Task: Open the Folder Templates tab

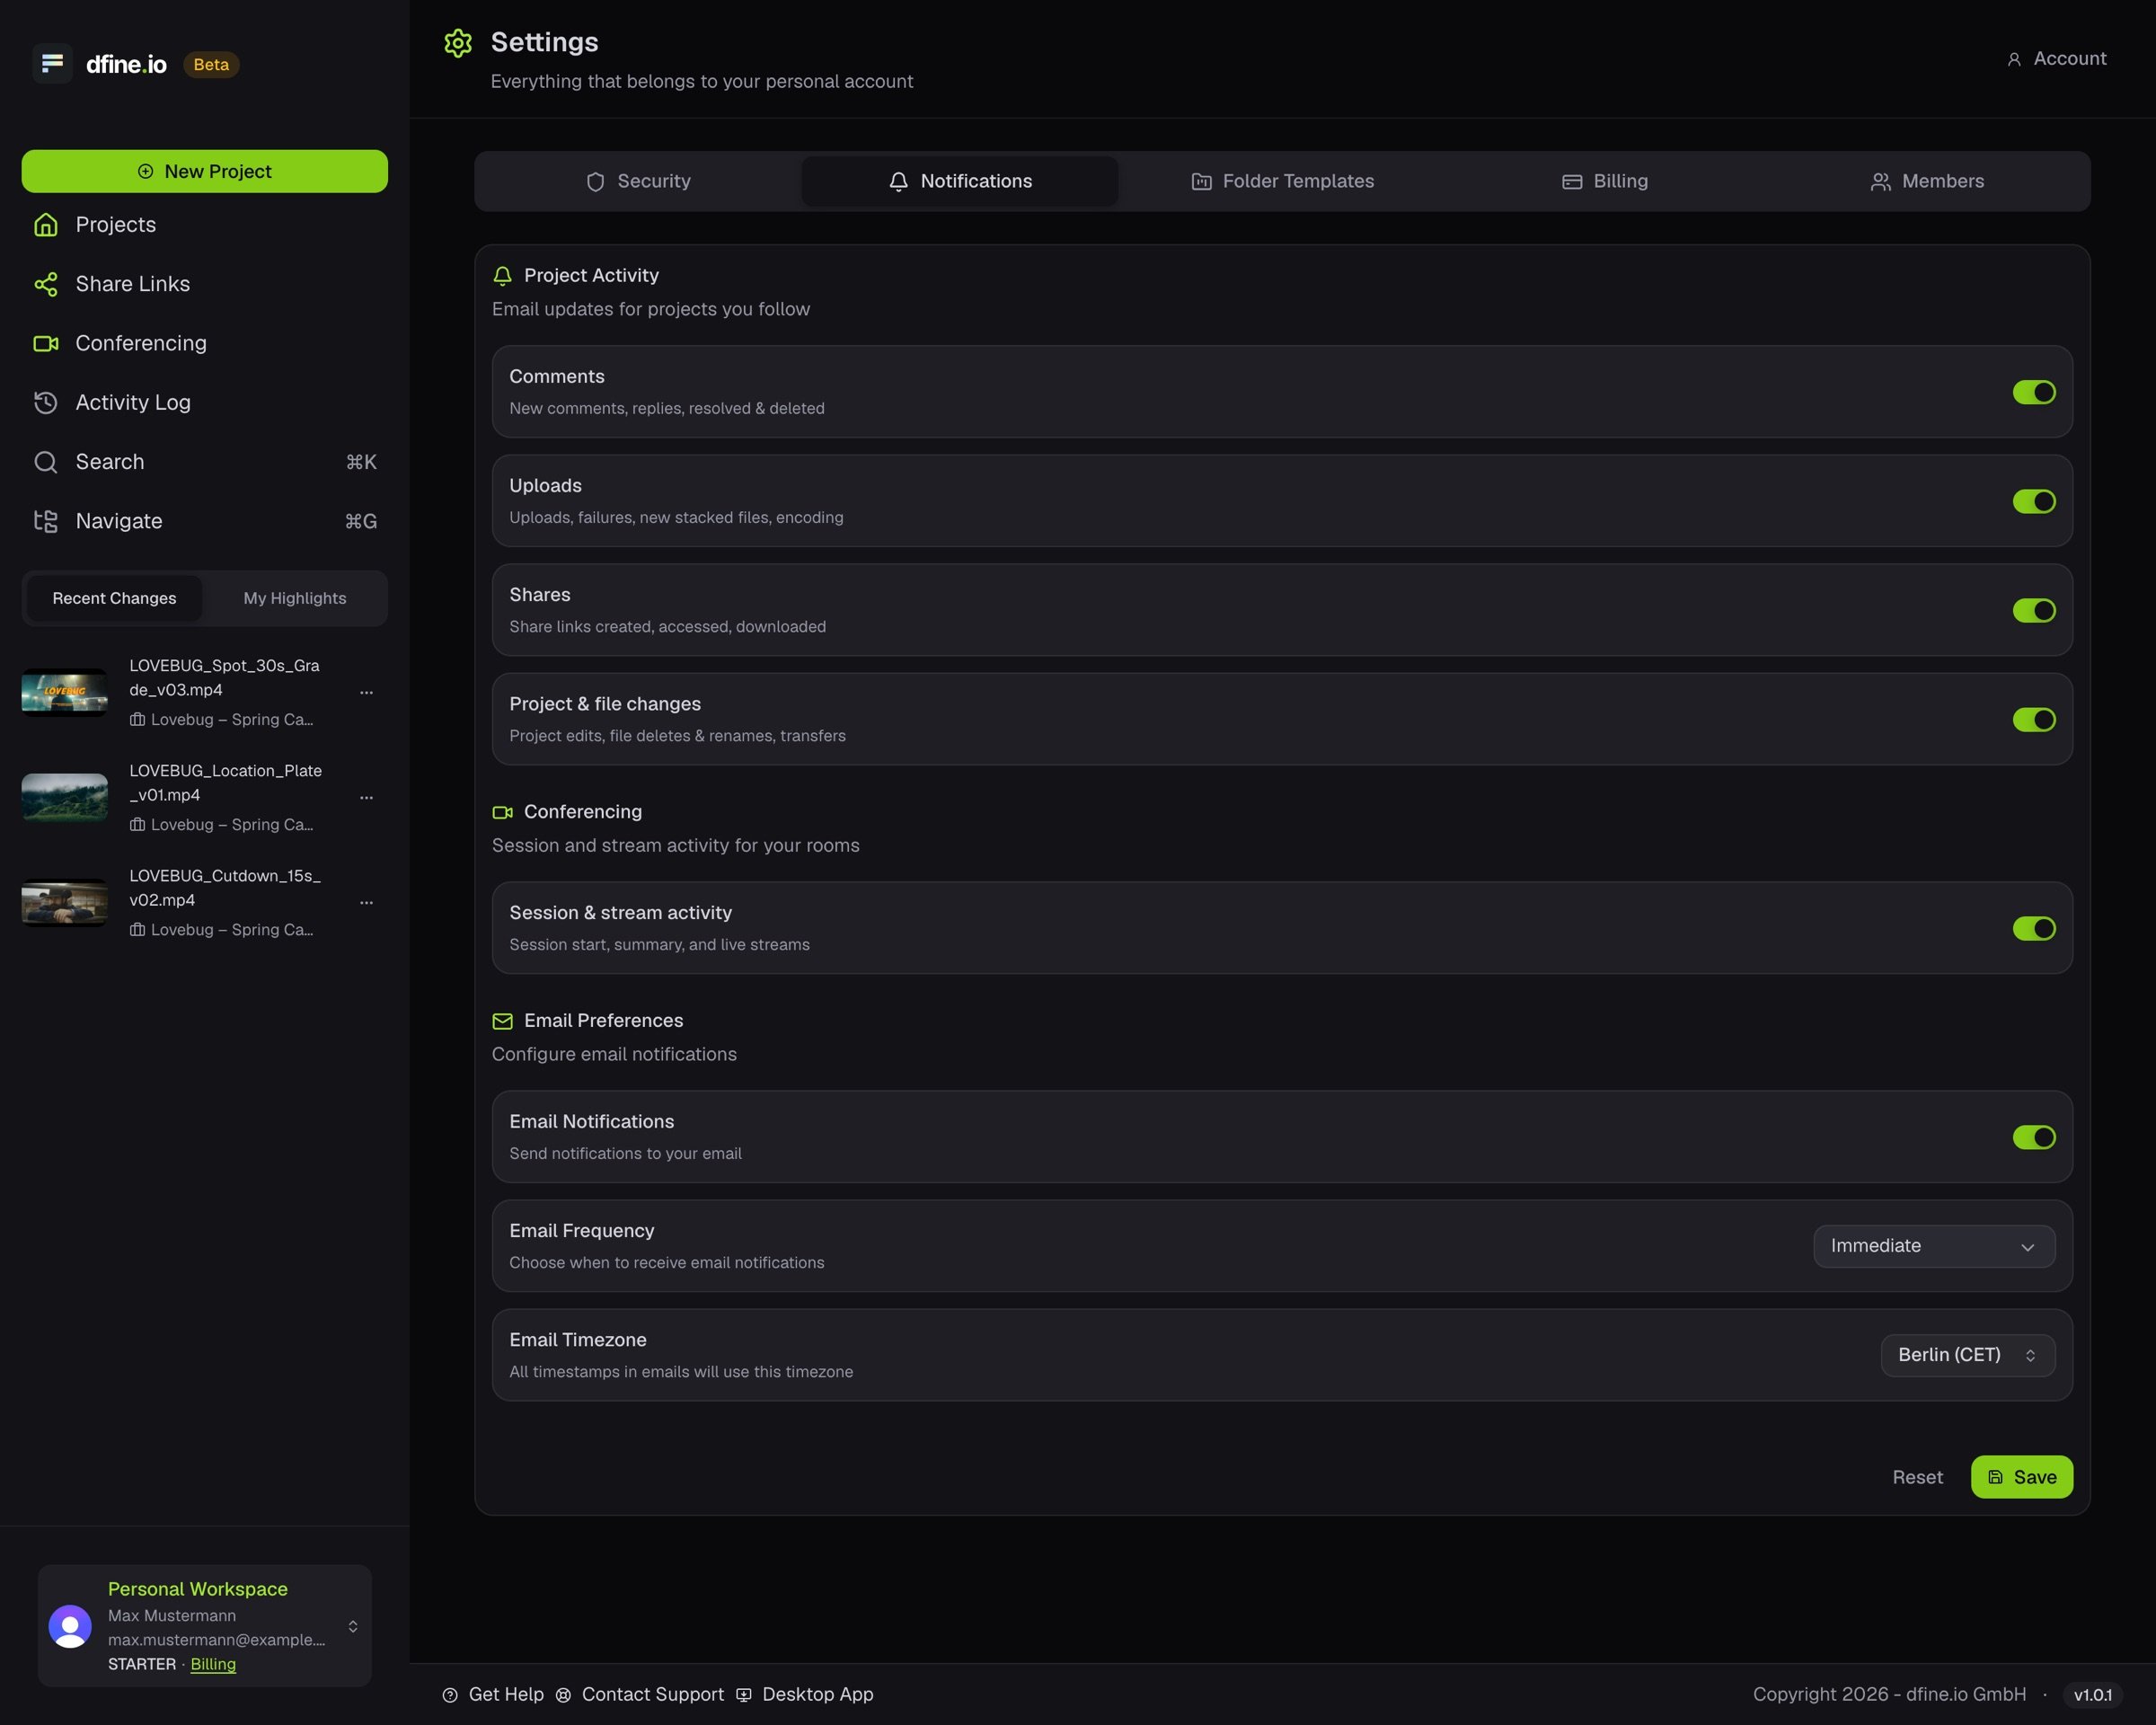Action: tap(1283, 181)
